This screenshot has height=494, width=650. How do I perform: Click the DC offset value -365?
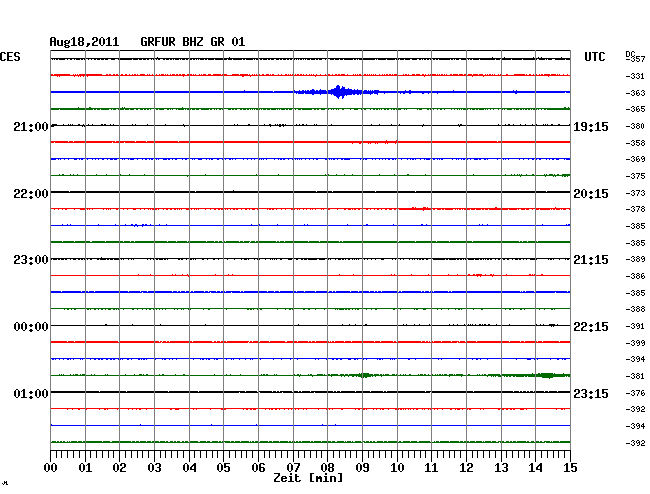(635, 109)
